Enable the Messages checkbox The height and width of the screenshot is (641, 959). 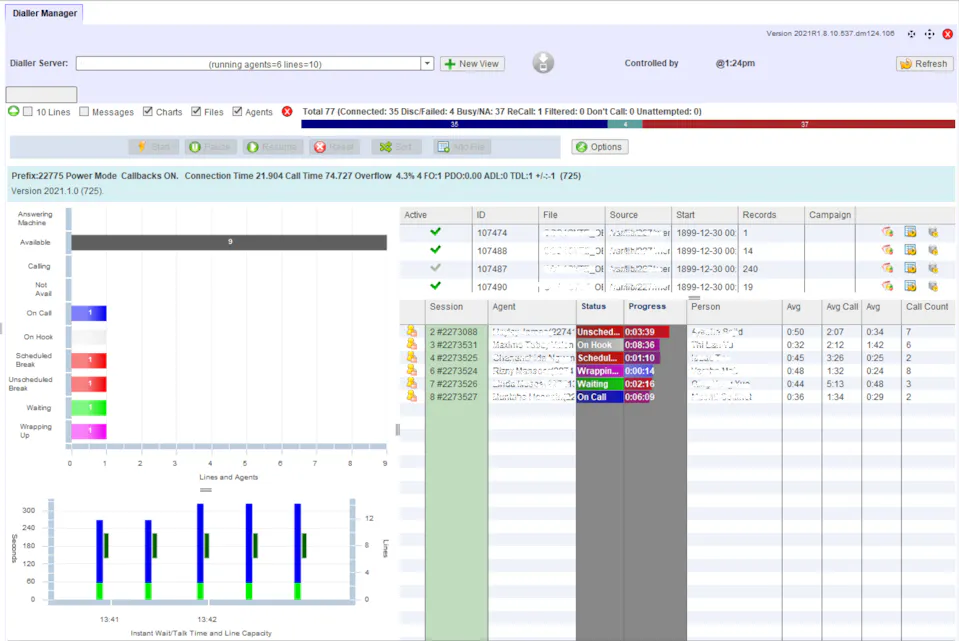(x=84, y=112)
